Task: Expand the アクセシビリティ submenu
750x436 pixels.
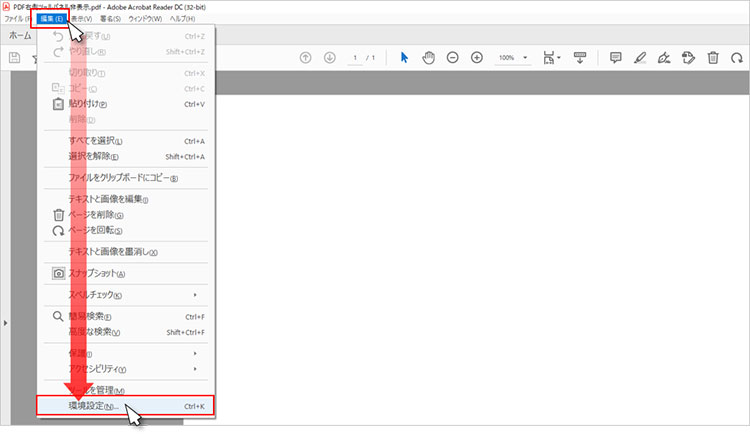Action: pos(194,368)
